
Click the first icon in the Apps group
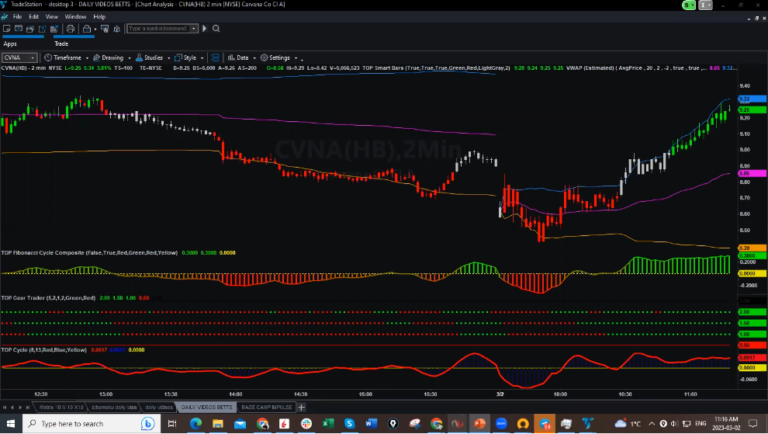(x=8, y=30)
